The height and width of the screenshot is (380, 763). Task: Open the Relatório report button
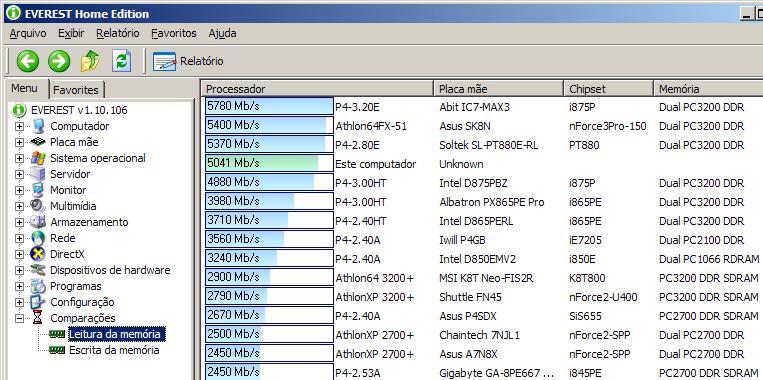click(188, 61)
